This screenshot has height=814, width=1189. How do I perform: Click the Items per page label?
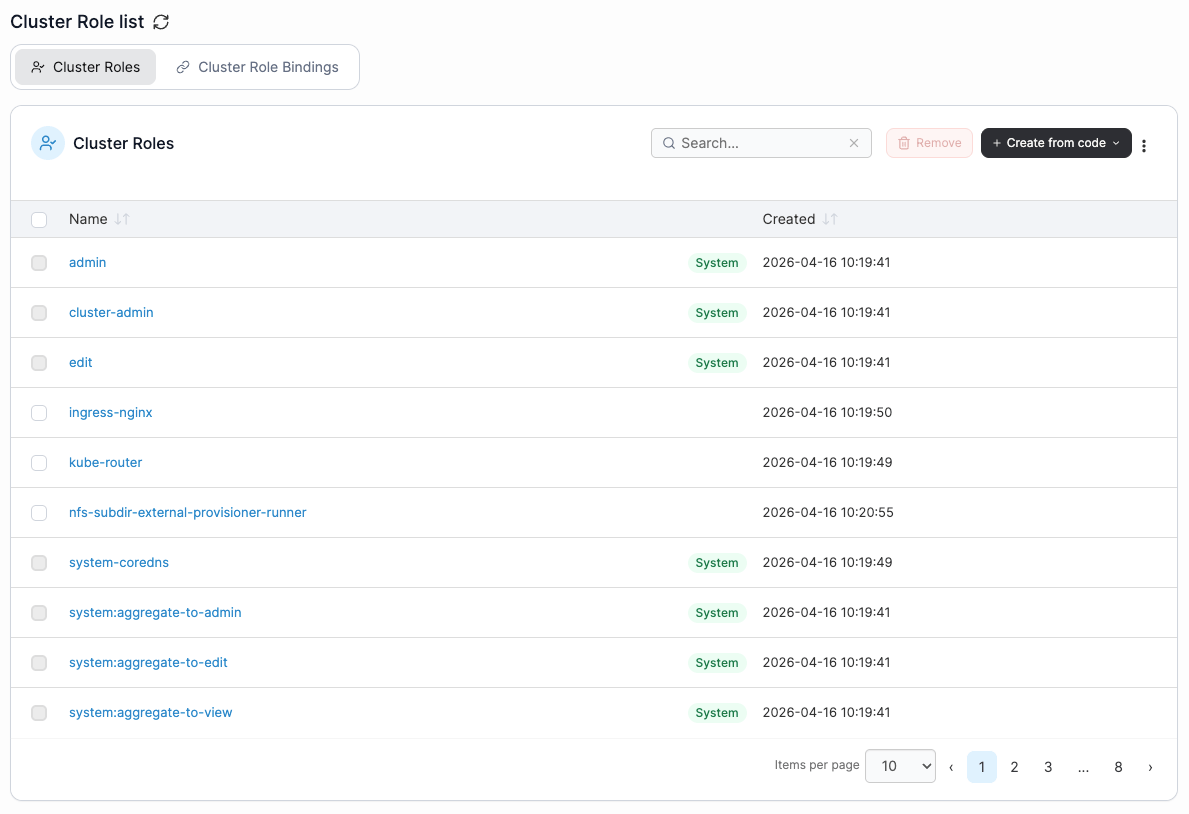[817, 765]
